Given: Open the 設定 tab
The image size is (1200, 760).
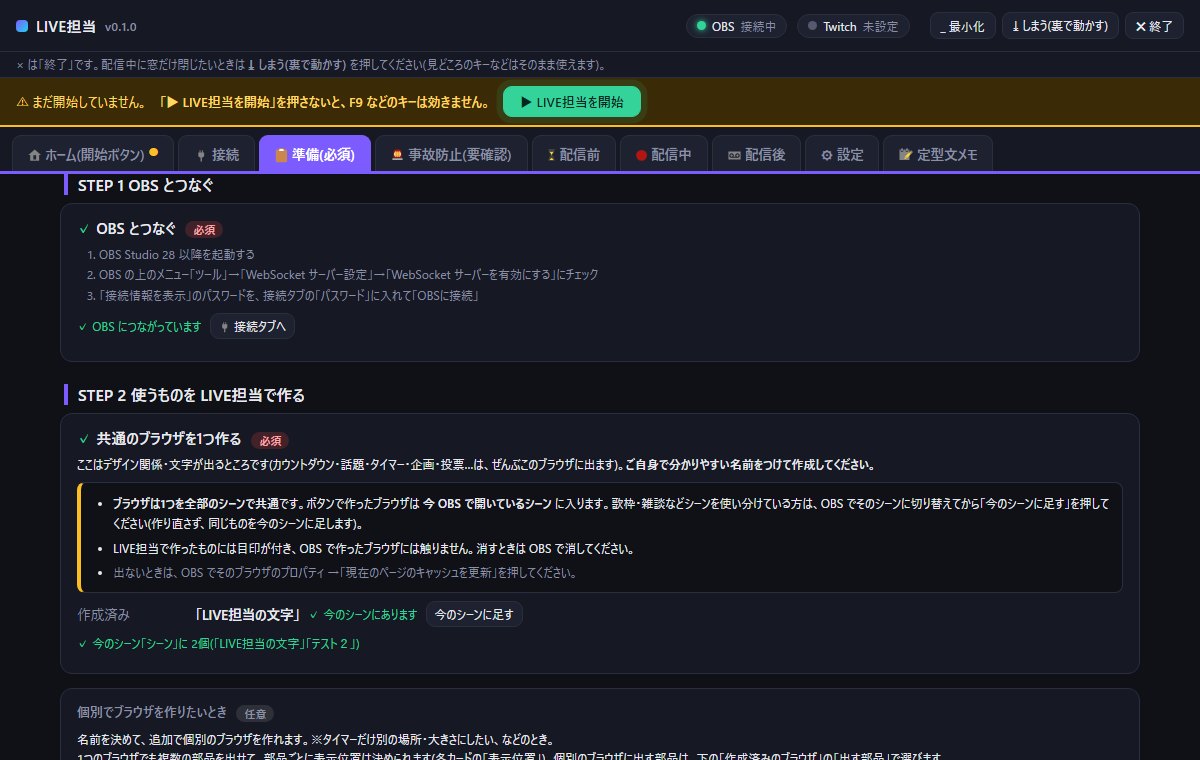Looking at the screenshot, I should 842,154.
